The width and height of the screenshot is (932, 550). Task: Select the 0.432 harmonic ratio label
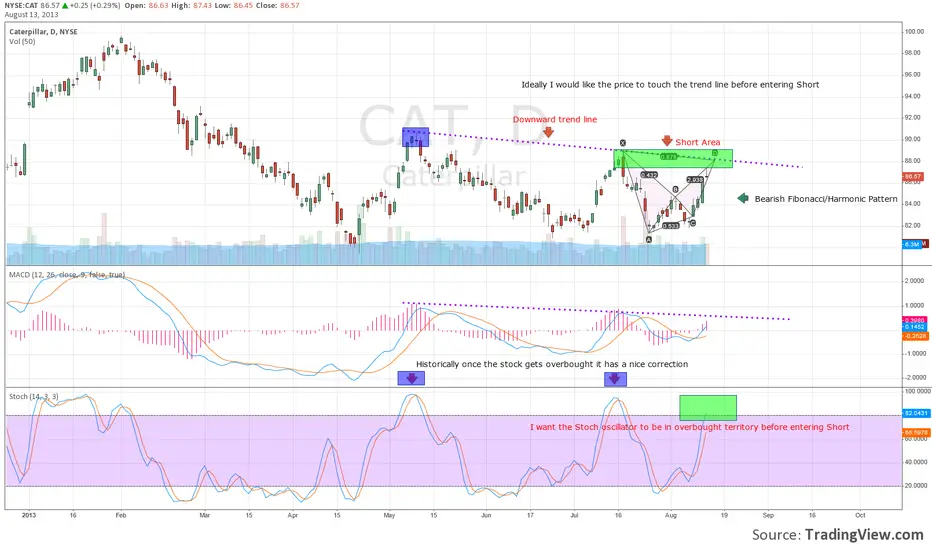(x=648, y=175)
